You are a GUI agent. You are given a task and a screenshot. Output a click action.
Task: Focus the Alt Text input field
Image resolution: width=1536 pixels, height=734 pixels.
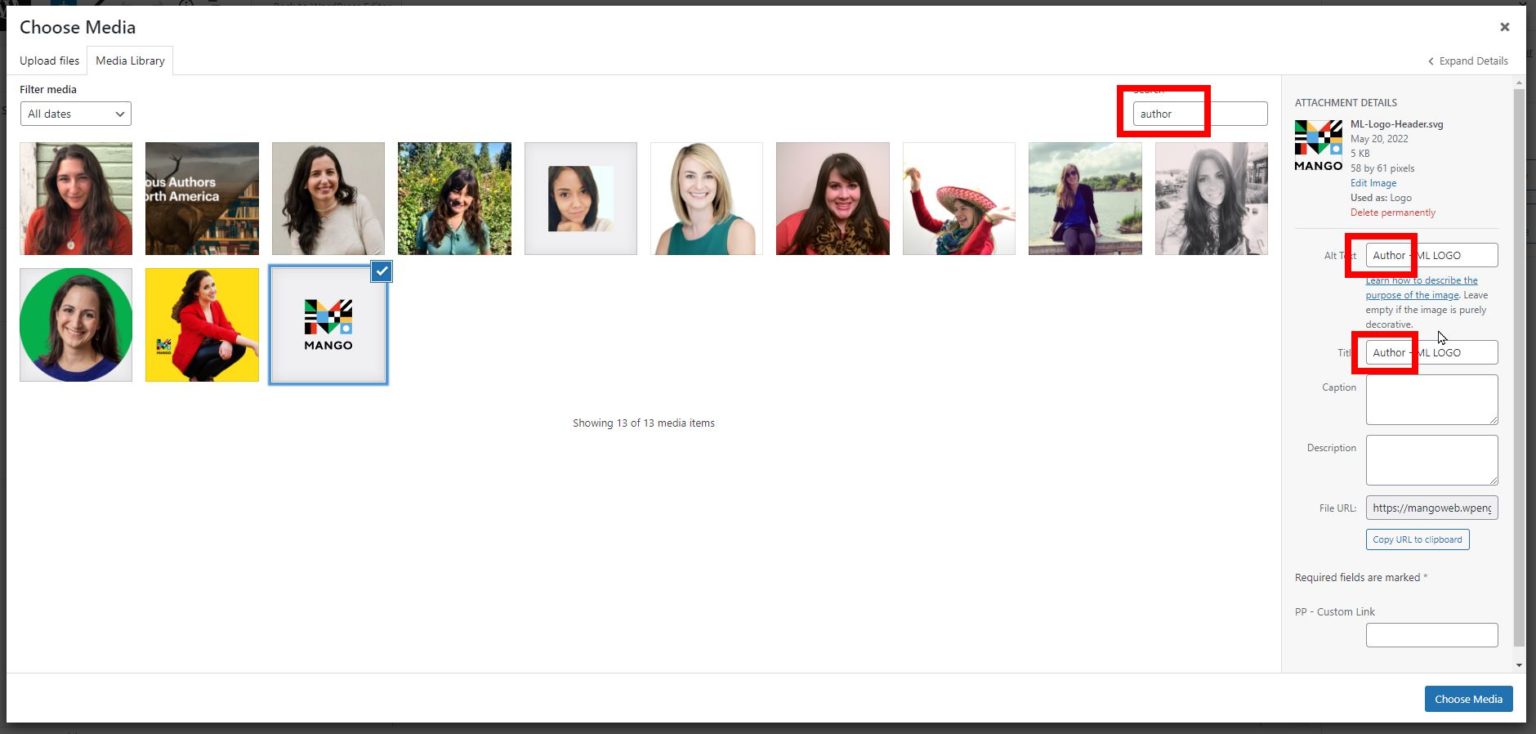tap(1431, 255)
